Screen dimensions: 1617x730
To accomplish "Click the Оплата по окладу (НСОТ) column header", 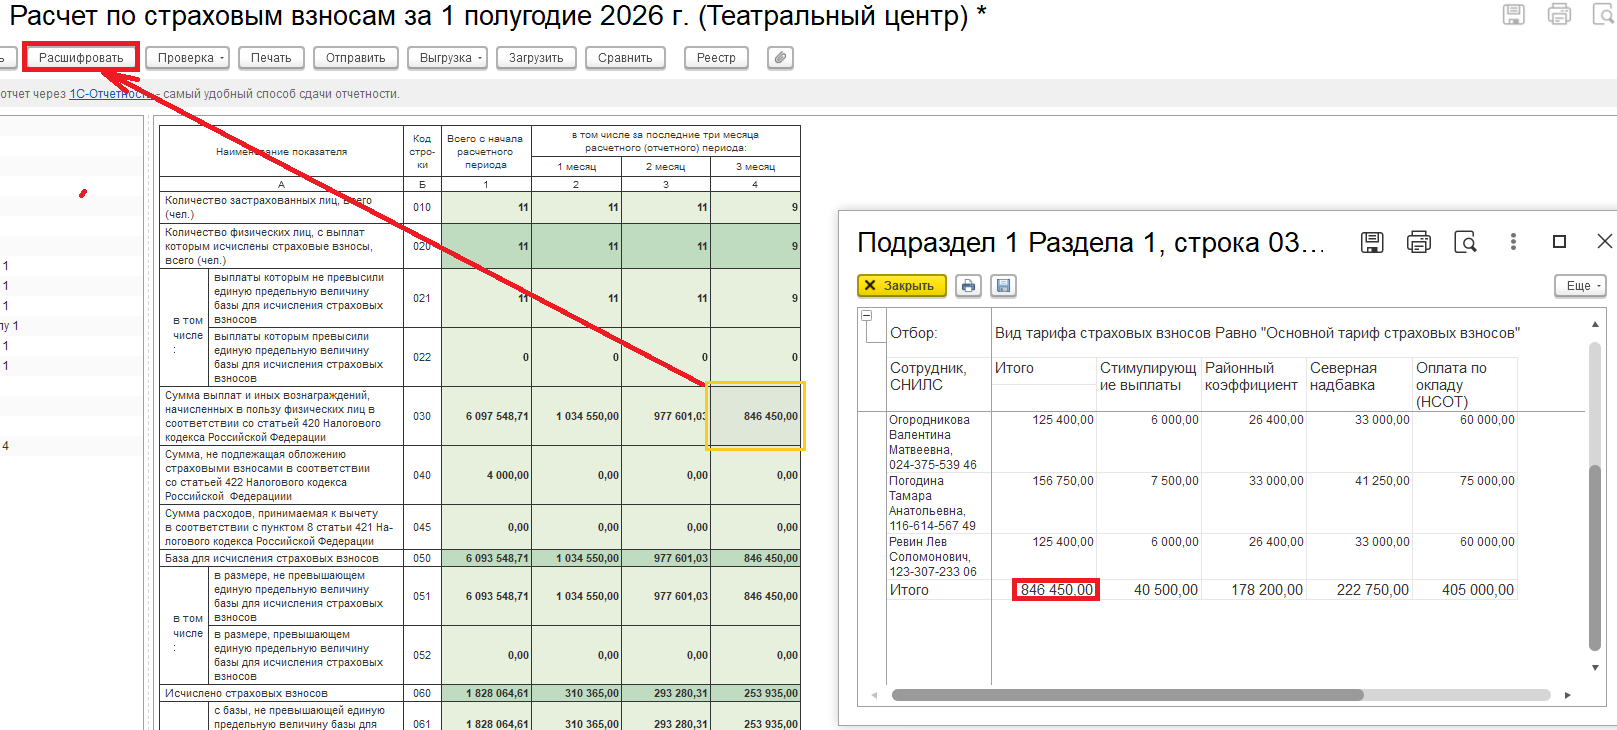I will coord(1465,385).
